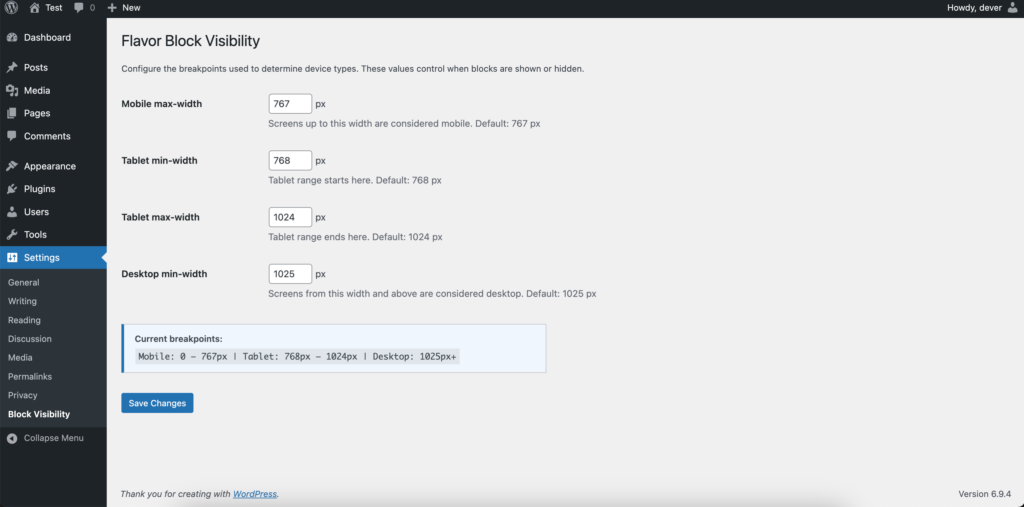The height and width of the screenshot is (507, 1024).
Task: Click the Settings sliders icon
Action: [x=12, y=257]
